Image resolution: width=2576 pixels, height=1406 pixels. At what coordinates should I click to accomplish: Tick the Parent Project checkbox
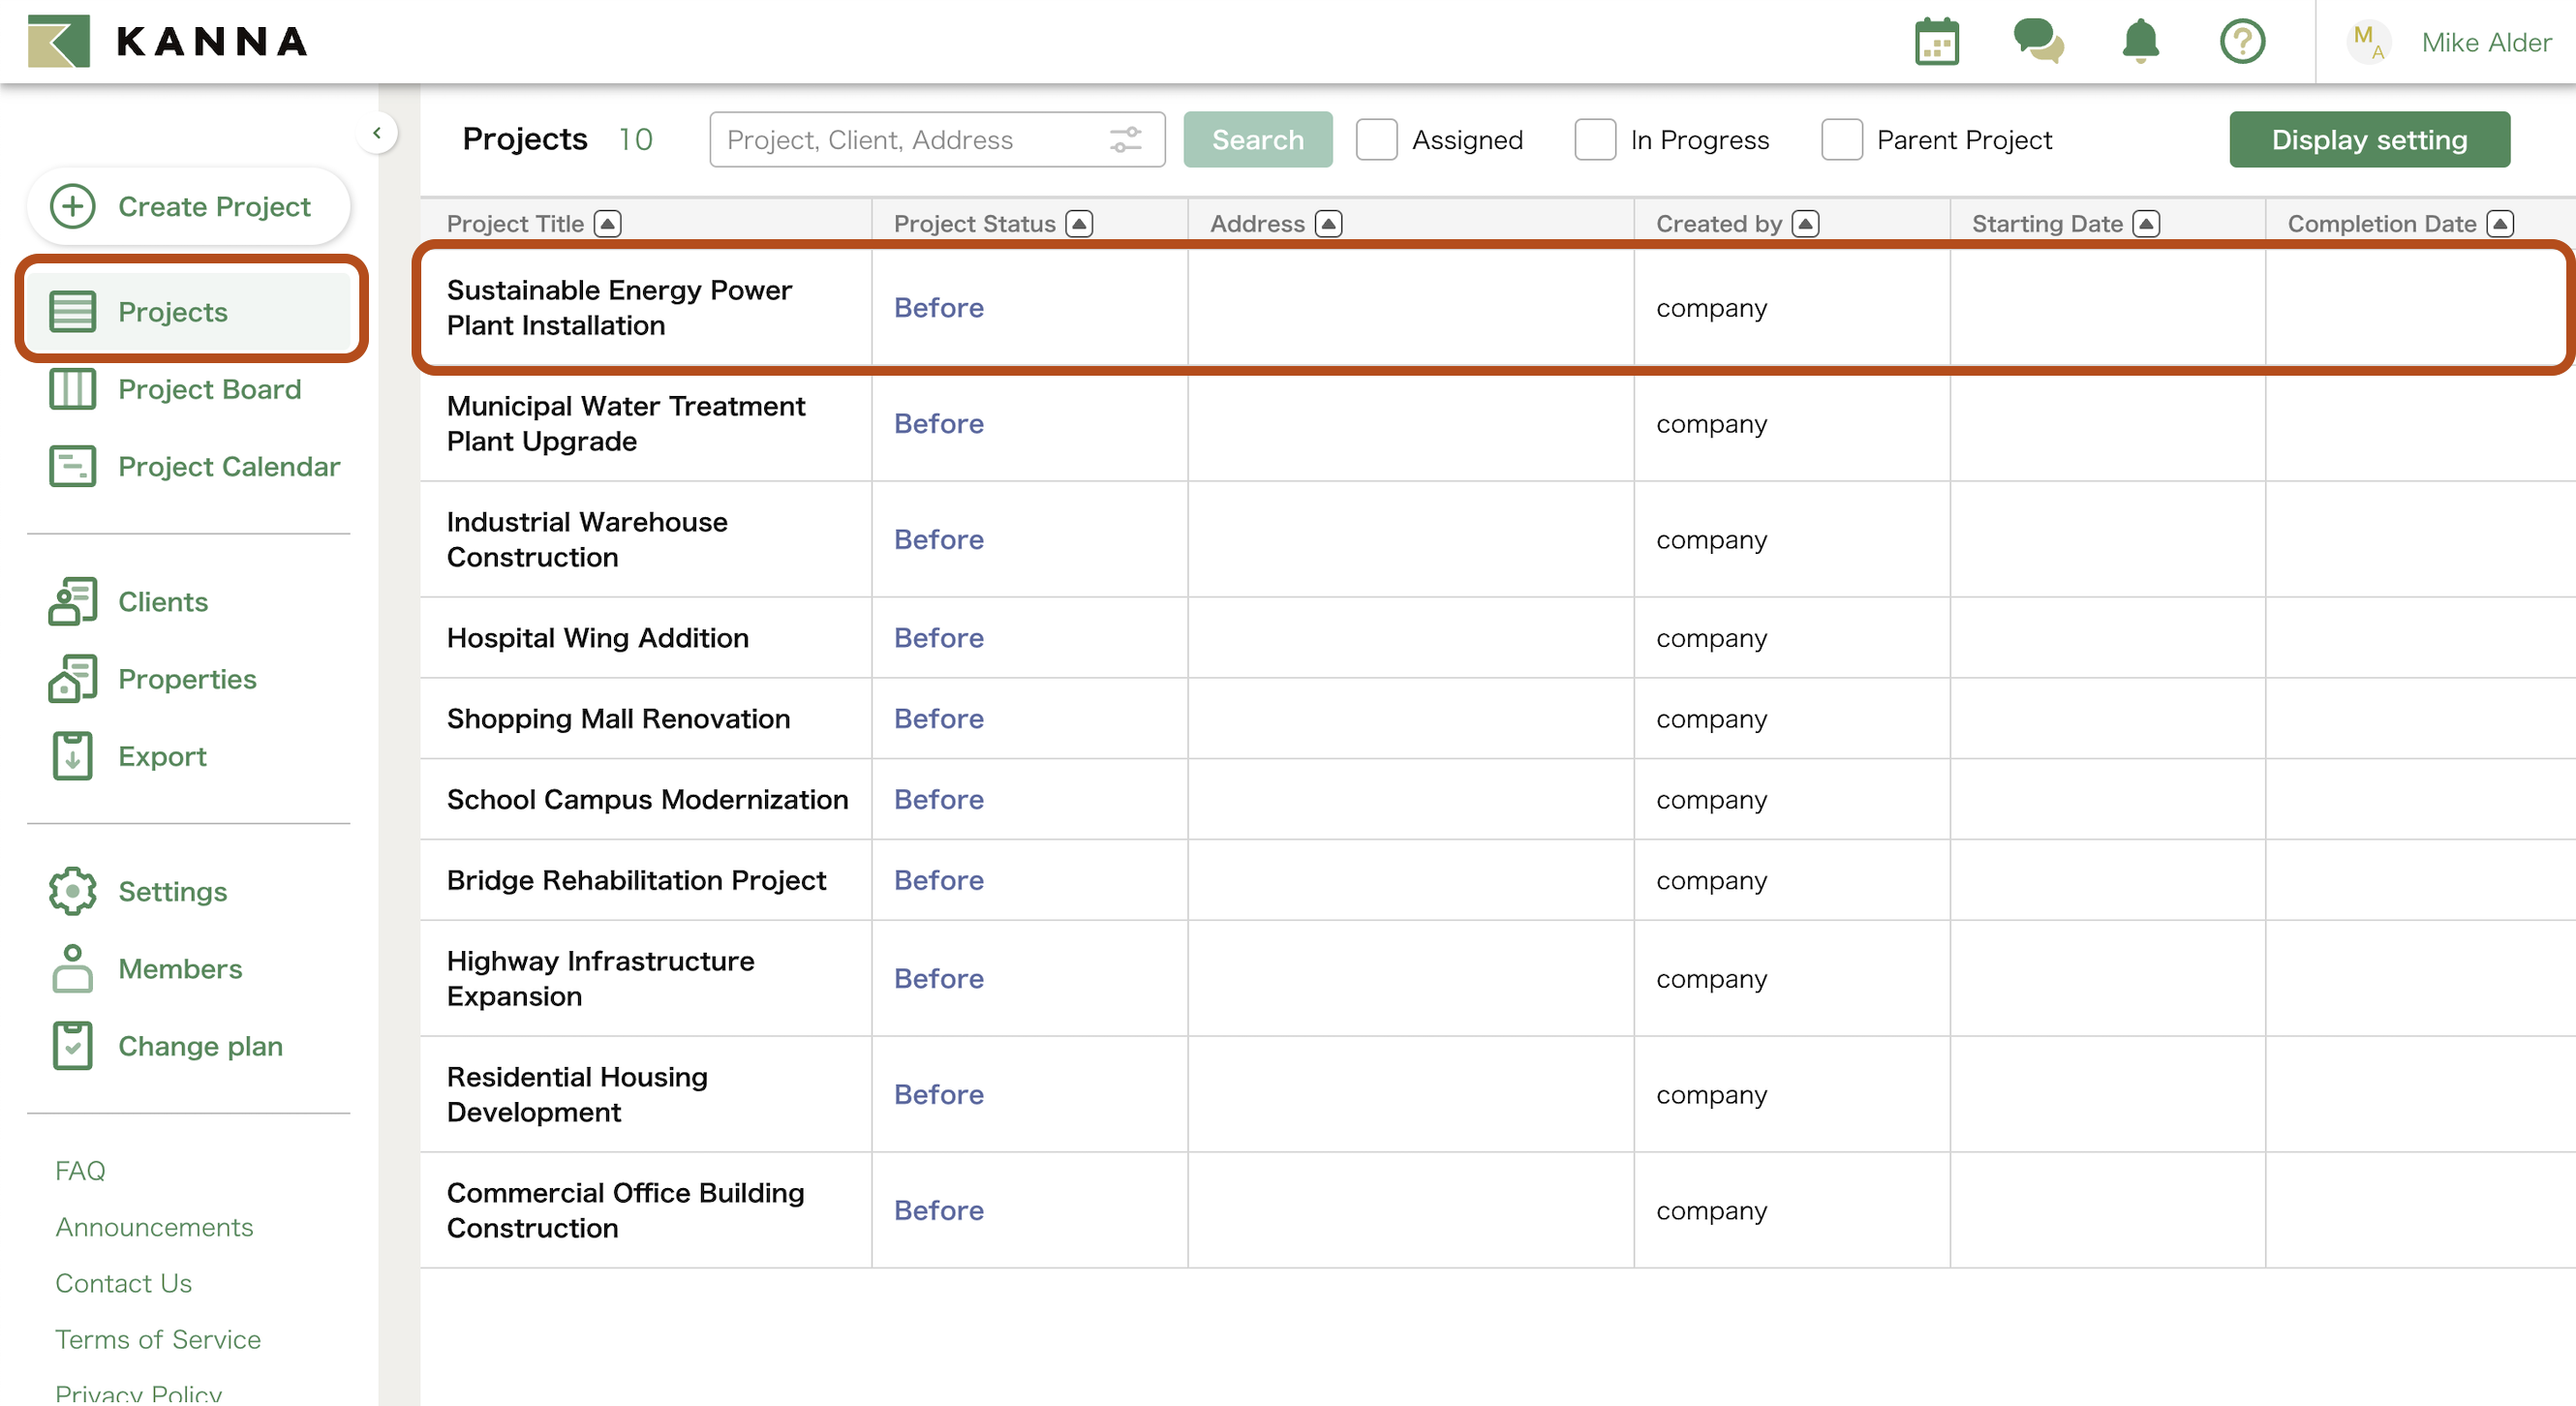(x=1841, y=140)
